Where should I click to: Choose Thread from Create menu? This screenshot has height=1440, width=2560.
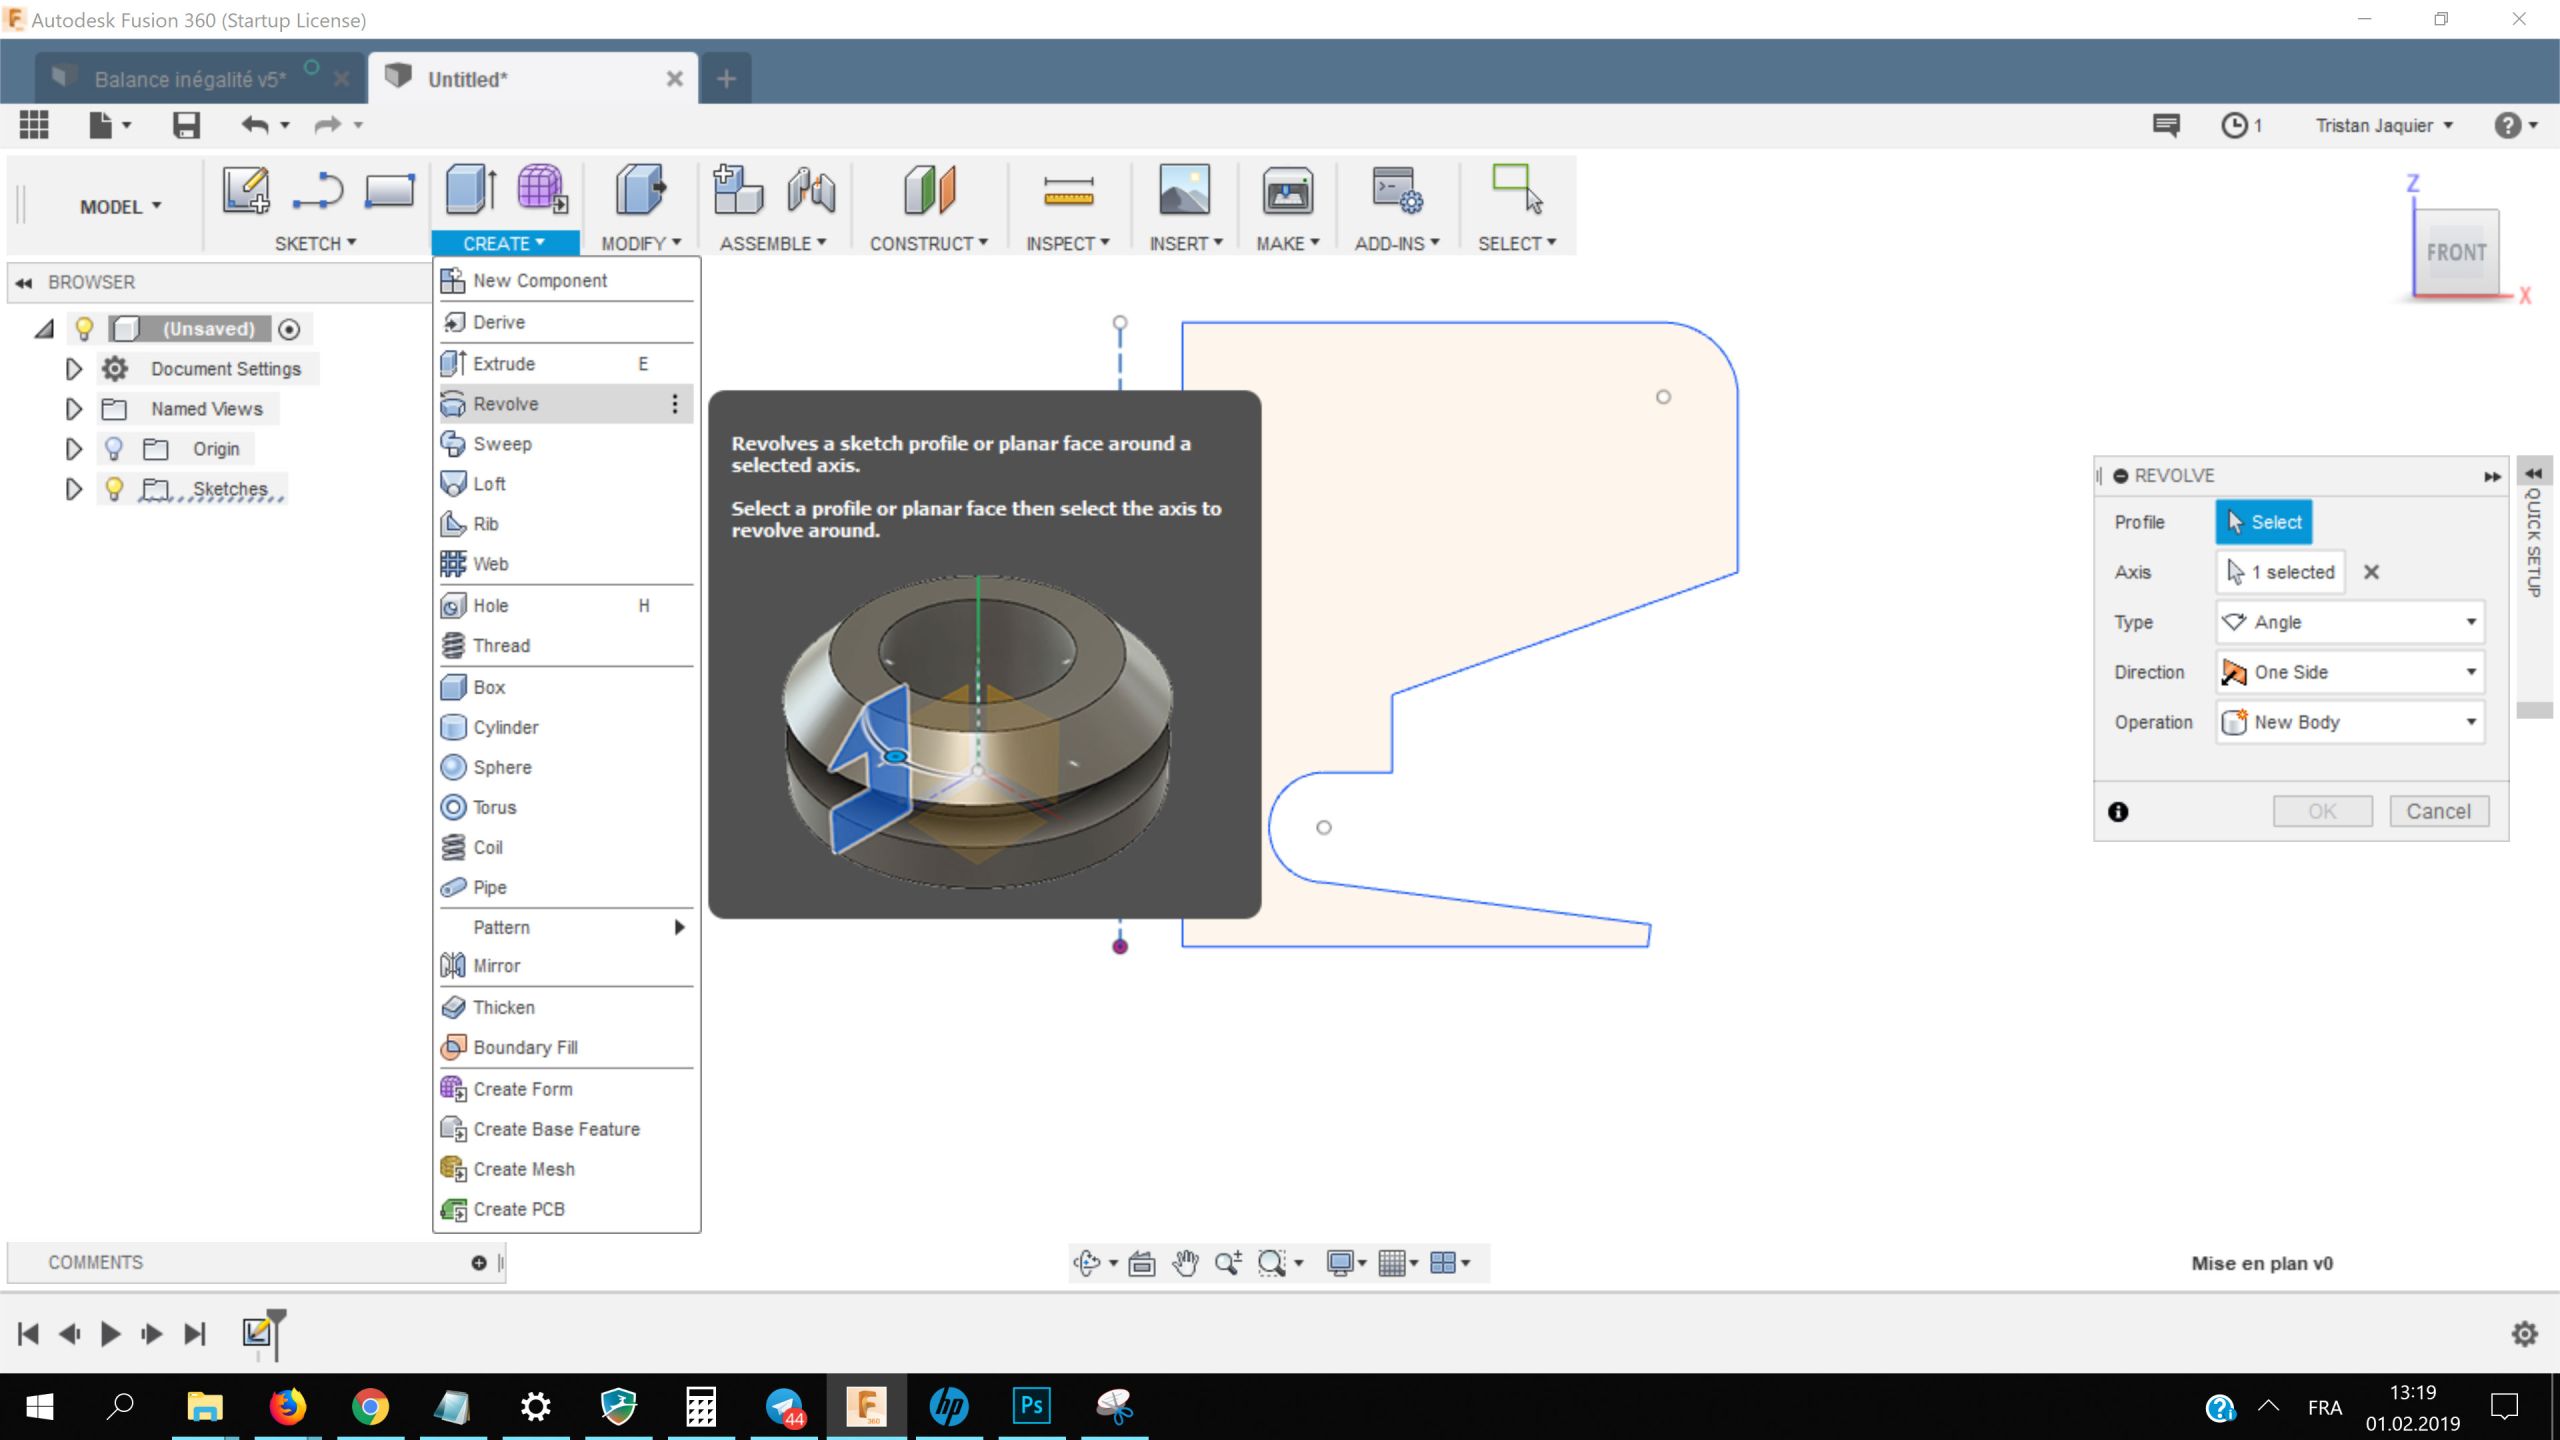coord(566,645)
